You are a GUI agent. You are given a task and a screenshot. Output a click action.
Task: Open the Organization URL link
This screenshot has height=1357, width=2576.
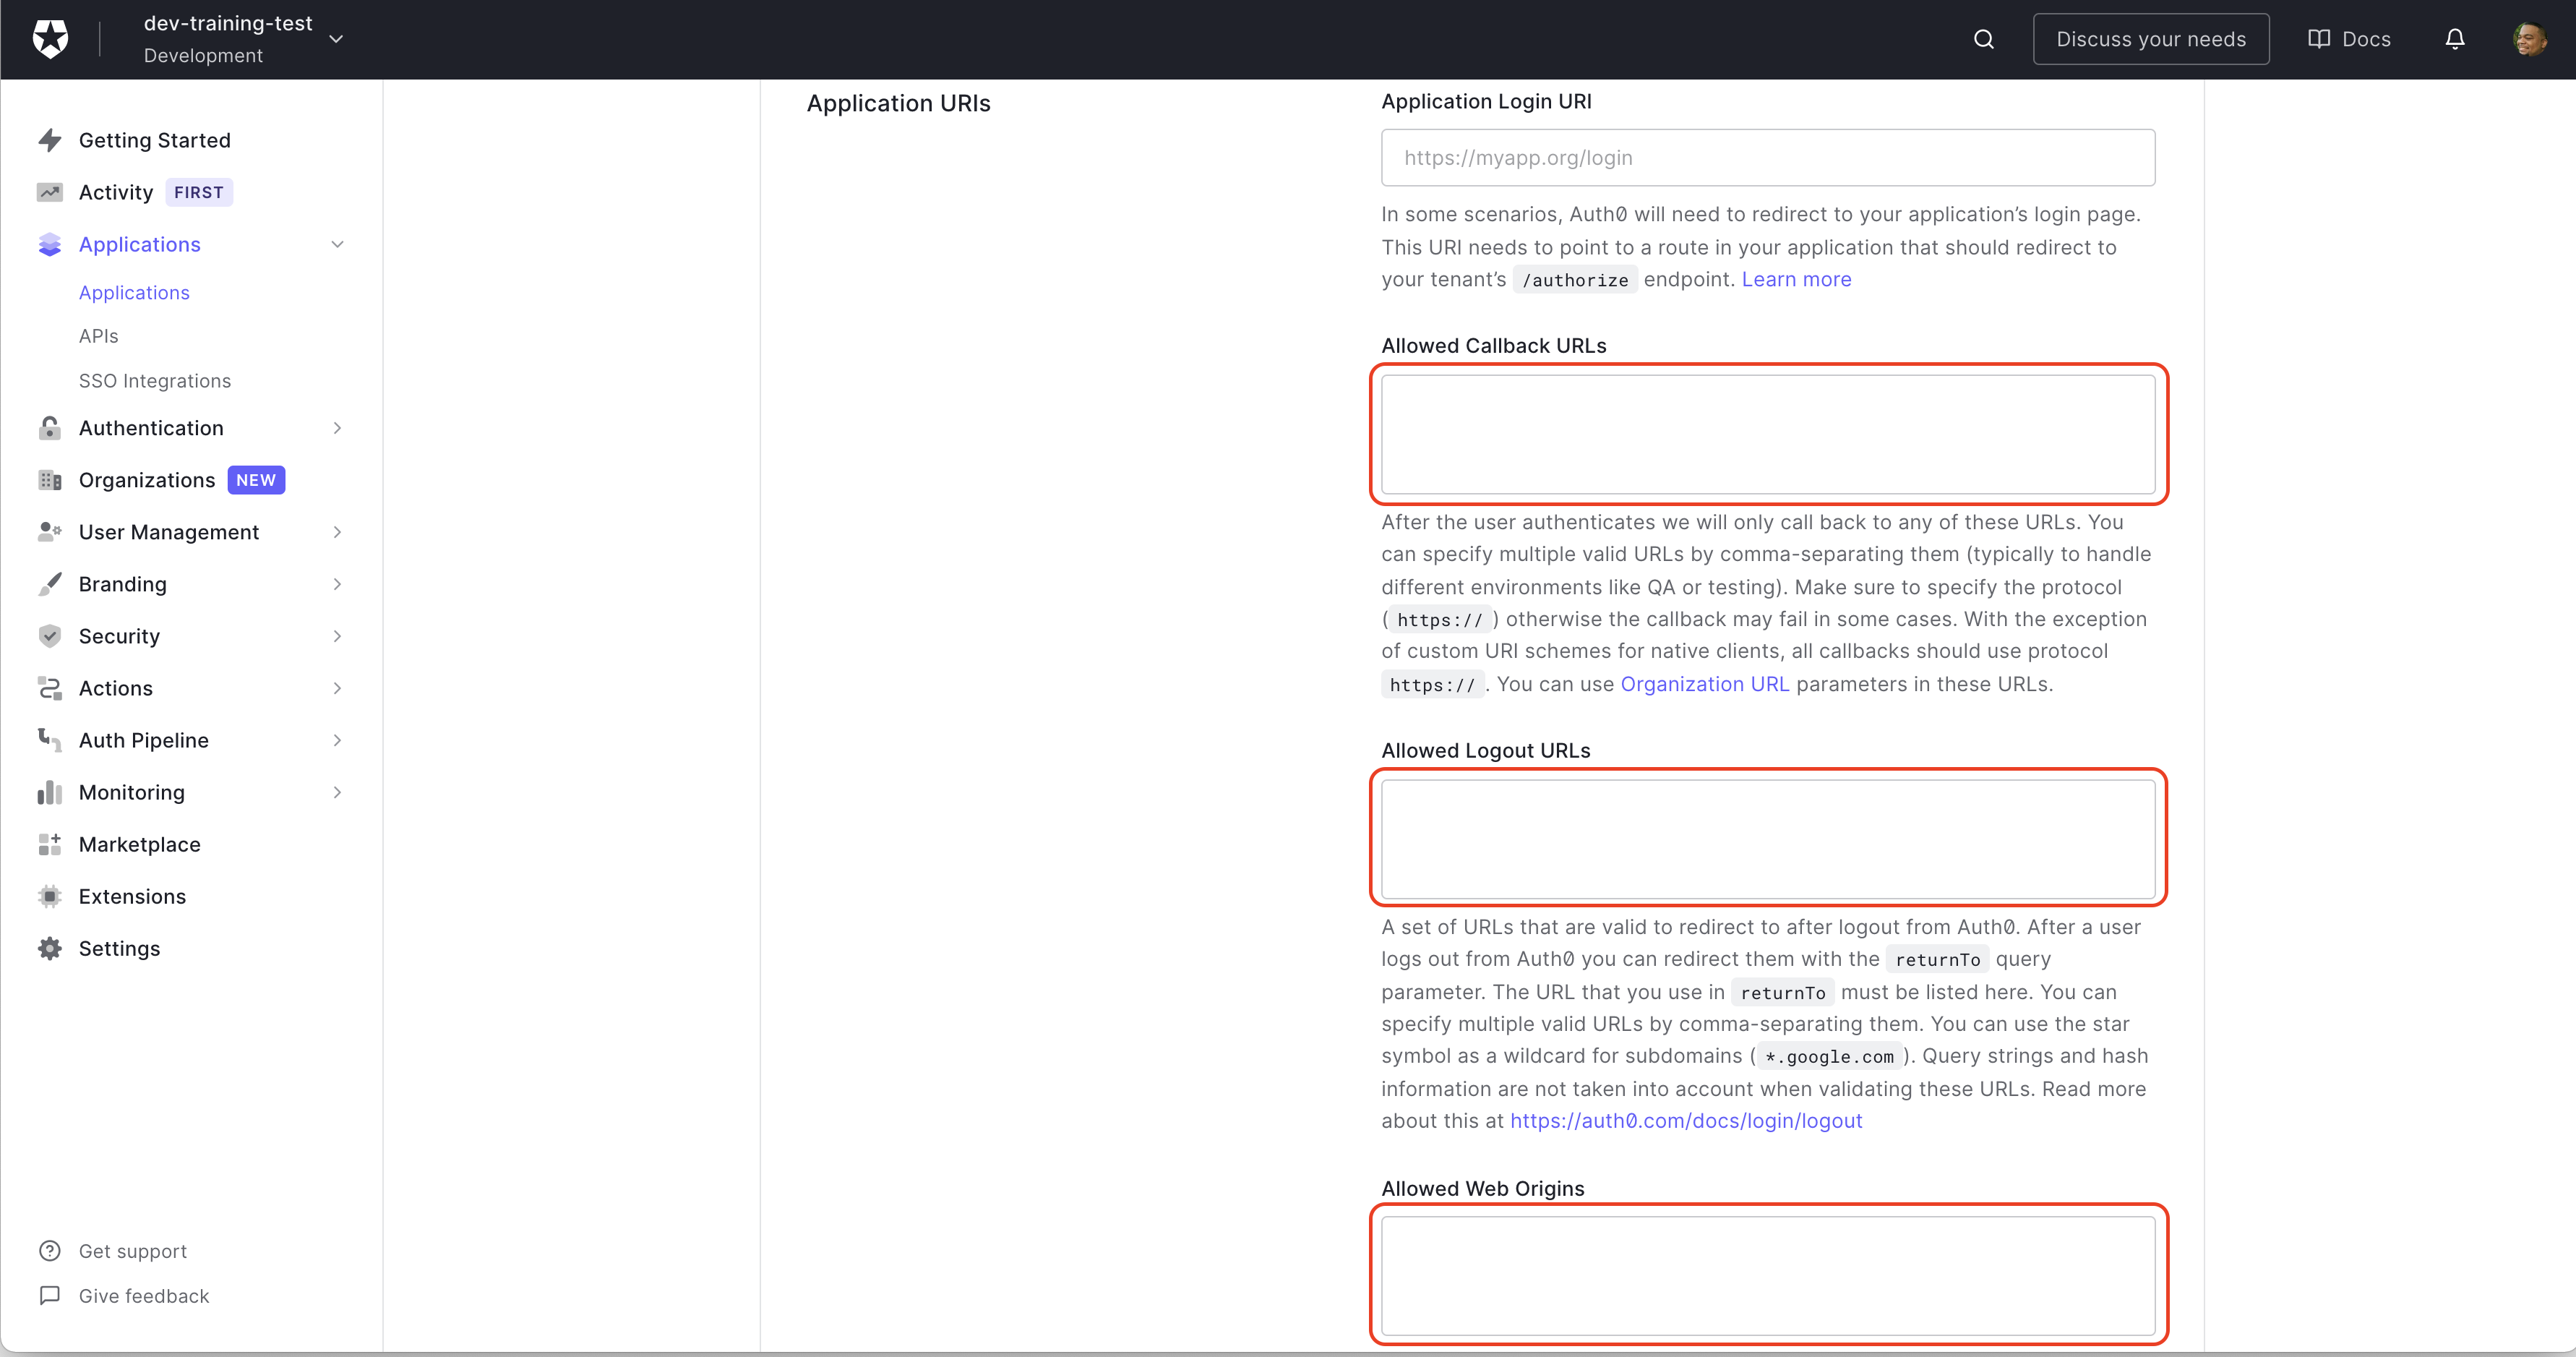click(1704, 684)
